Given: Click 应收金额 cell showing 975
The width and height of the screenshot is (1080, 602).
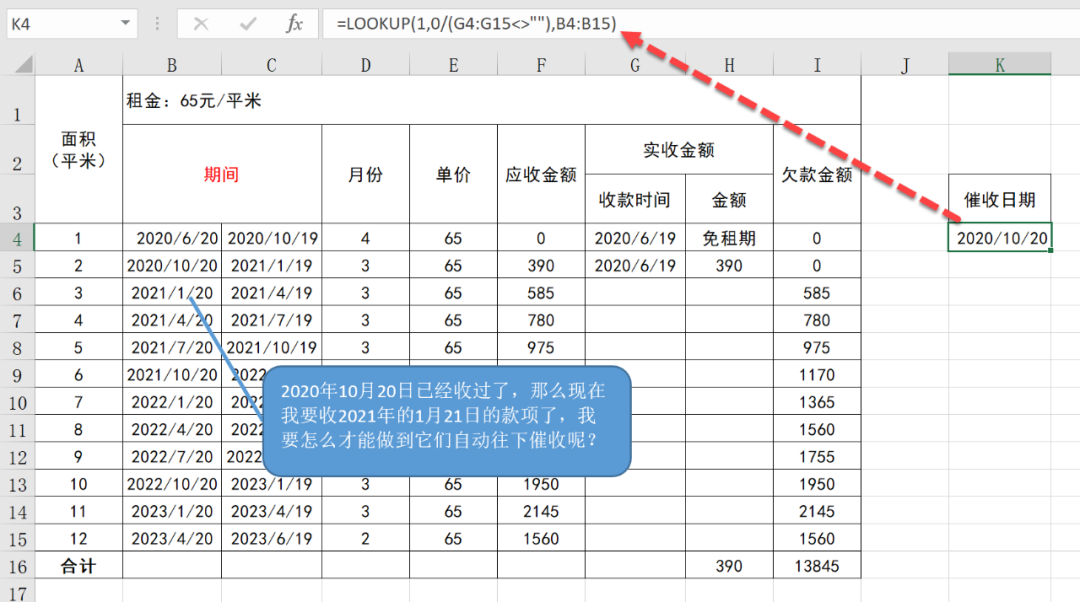Looking at the screenshot, I should tap(541, 347).
